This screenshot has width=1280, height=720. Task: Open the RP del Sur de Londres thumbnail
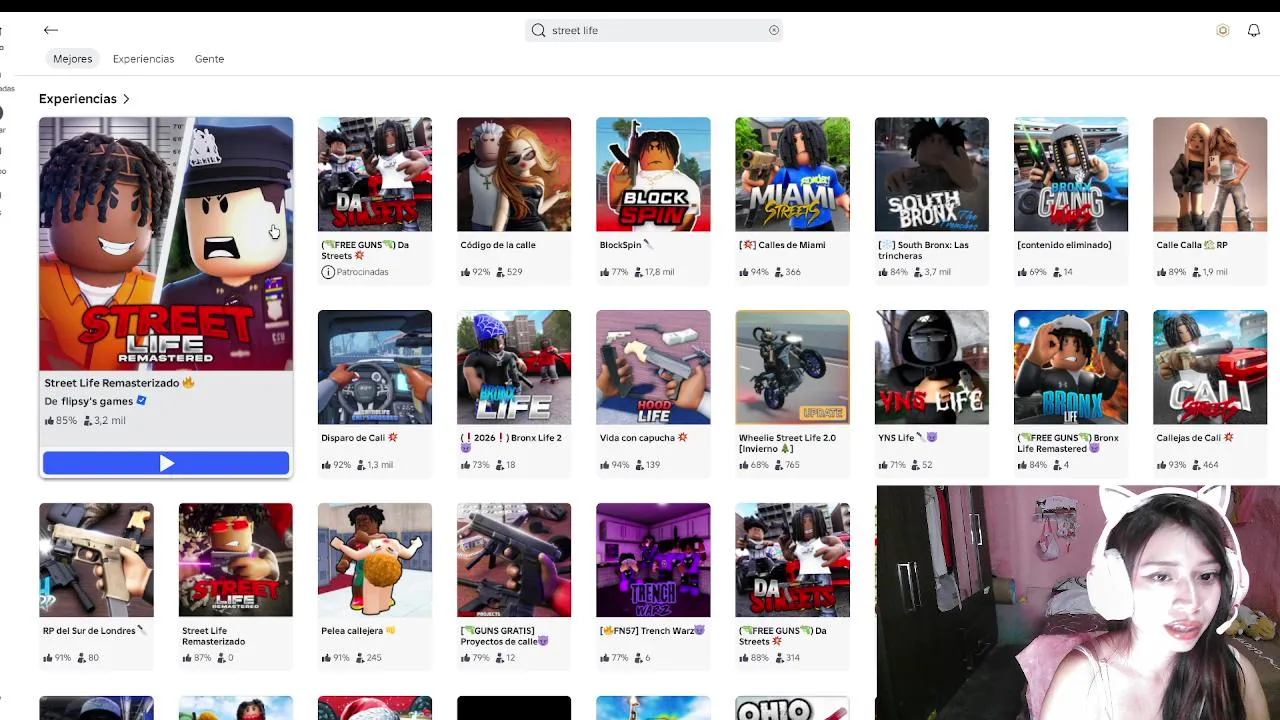[96, 560]
